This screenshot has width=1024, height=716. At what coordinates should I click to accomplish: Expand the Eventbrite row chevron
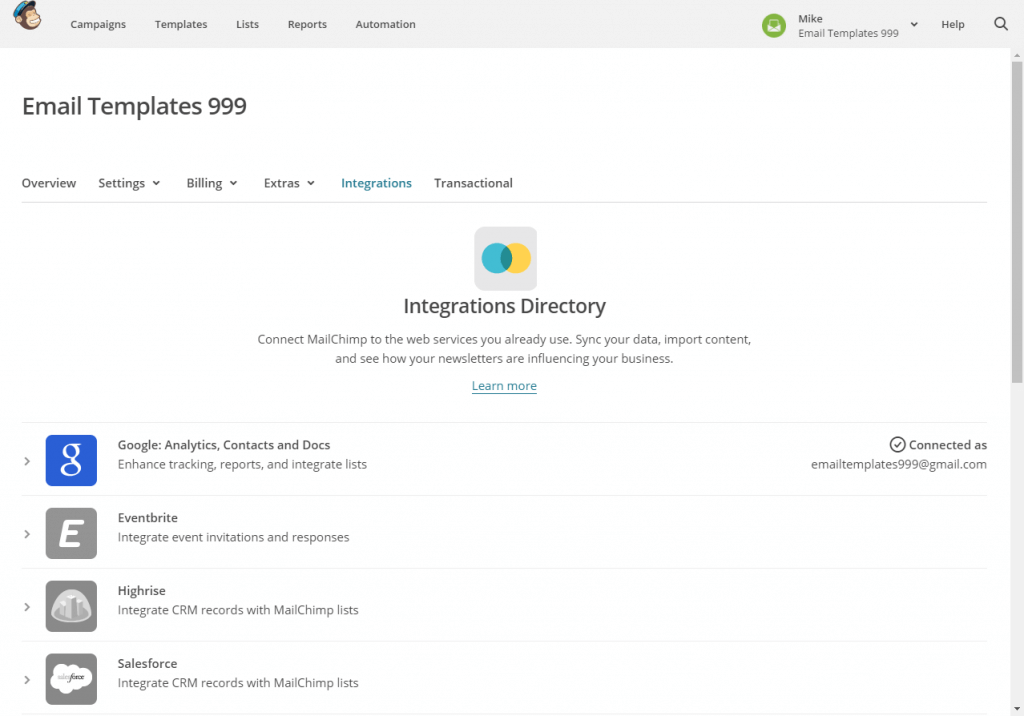click(x=27, y=534)
